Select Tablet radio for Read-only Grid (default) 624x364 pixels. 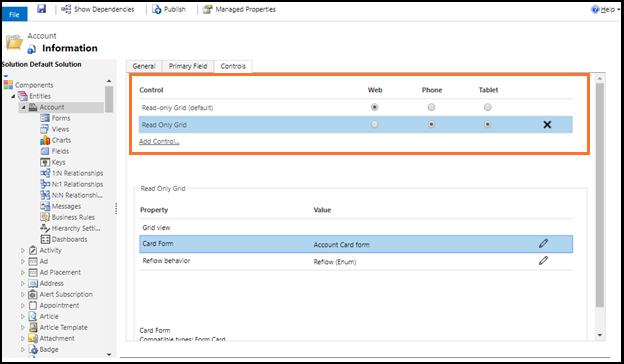488,107
